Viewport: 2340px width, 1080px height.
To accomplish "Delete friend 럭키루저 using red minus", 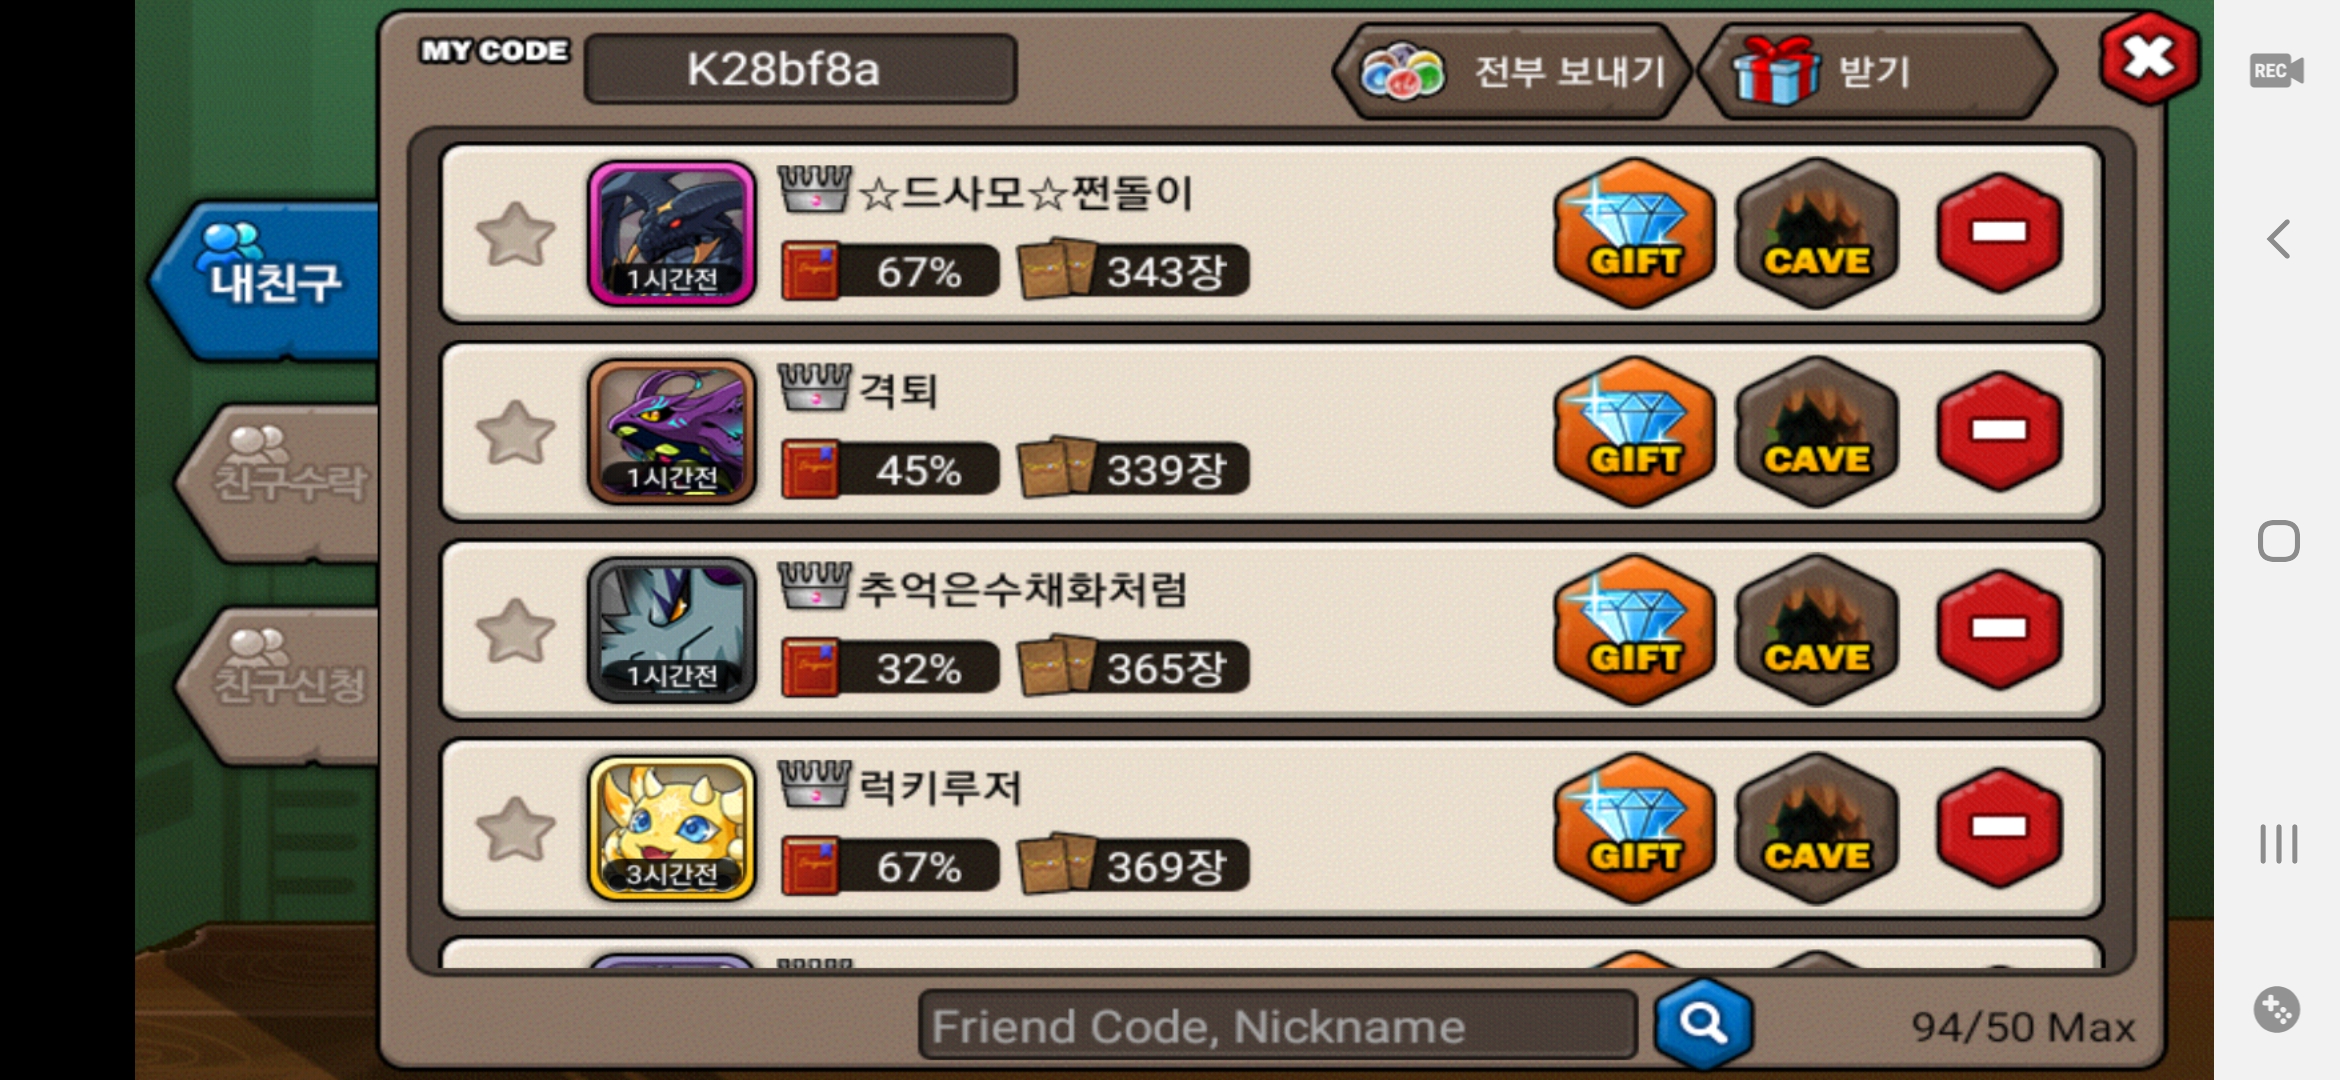I will [1999, 828].
